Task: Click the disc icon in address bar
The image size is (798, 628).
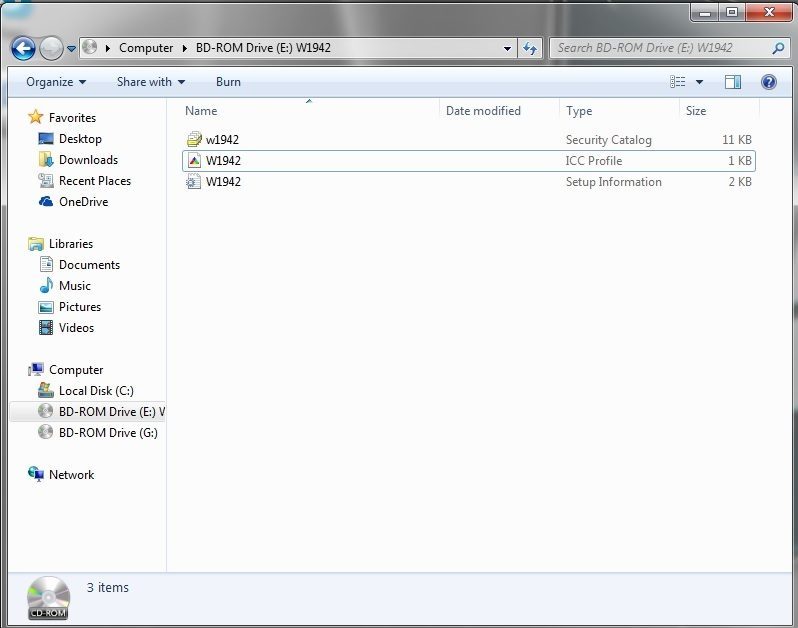Action: coord(90,47)
